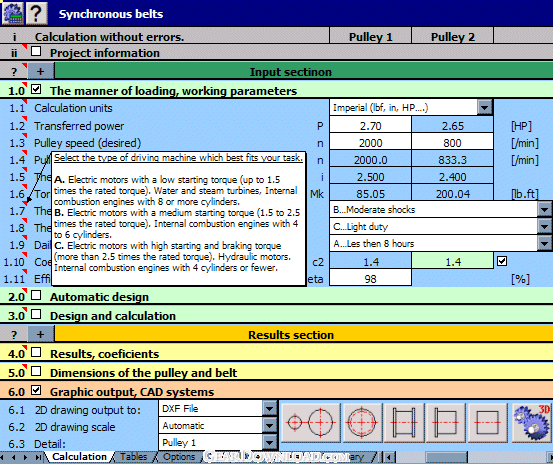Click the 2D drawing output to label
553x464 pixels.
pyautogui.click(x=87, y=410)
